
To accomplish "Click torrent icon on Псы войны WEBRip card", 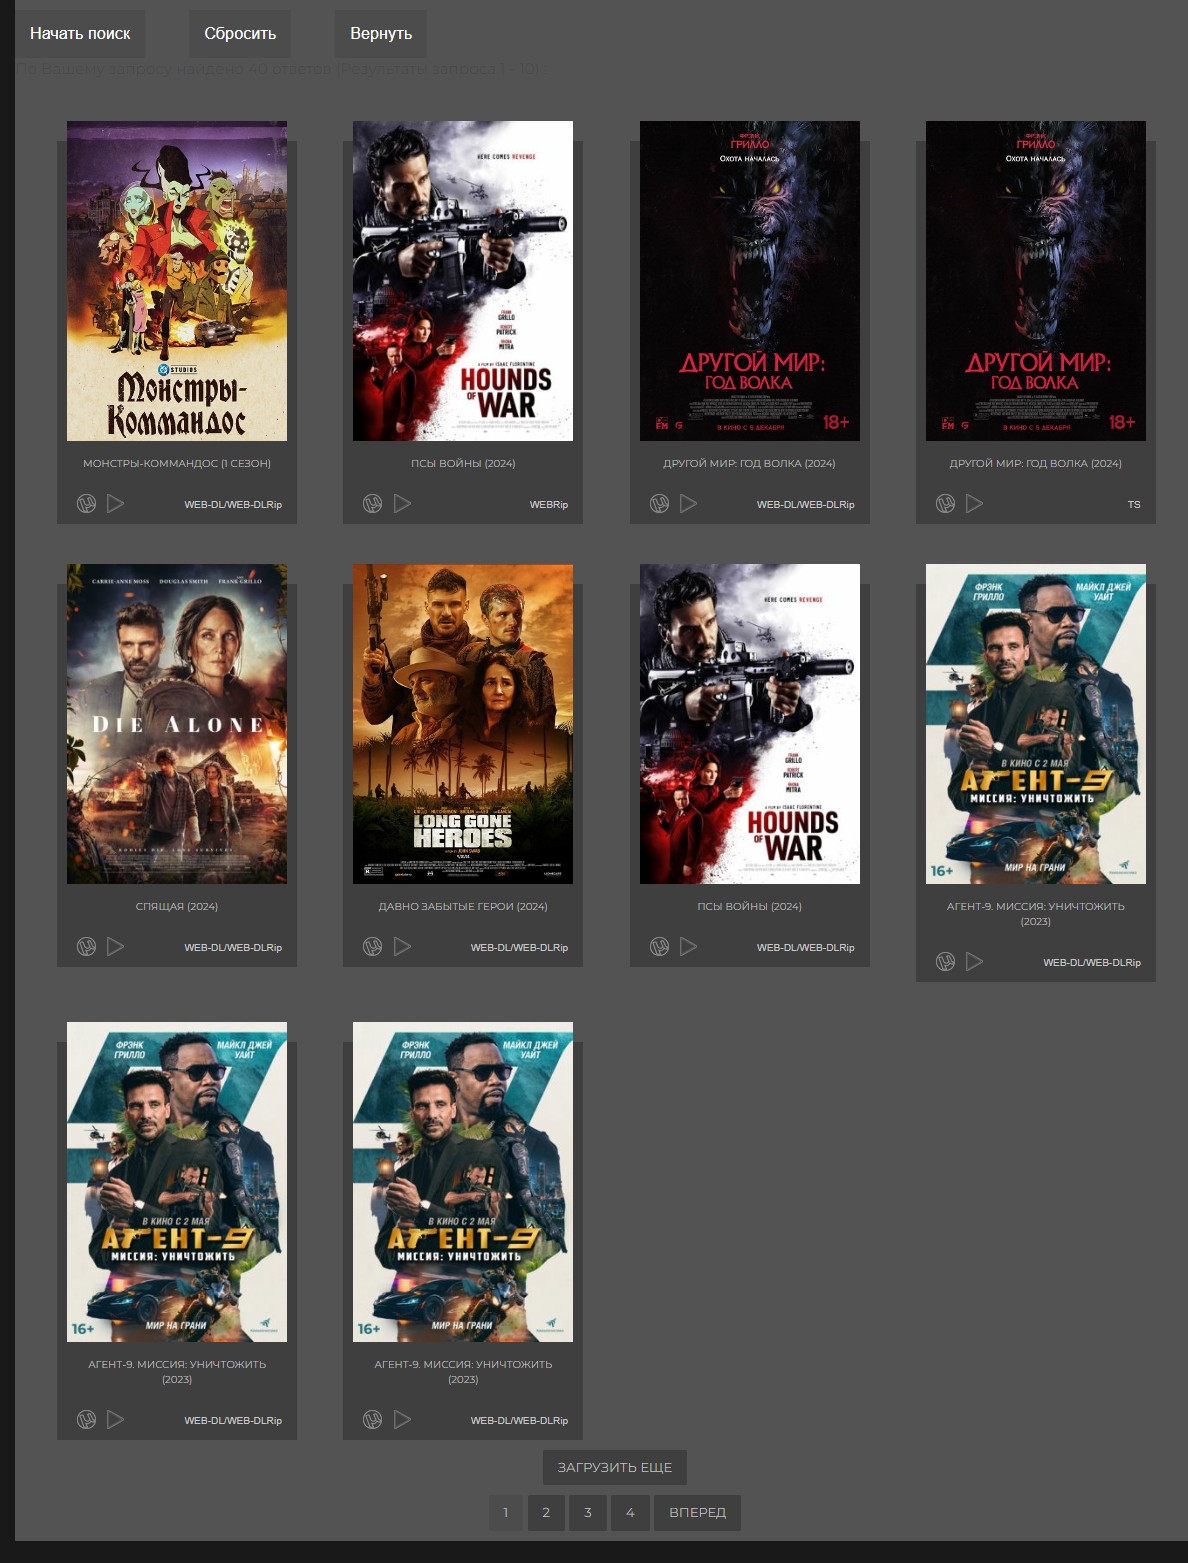I will 373,504.
